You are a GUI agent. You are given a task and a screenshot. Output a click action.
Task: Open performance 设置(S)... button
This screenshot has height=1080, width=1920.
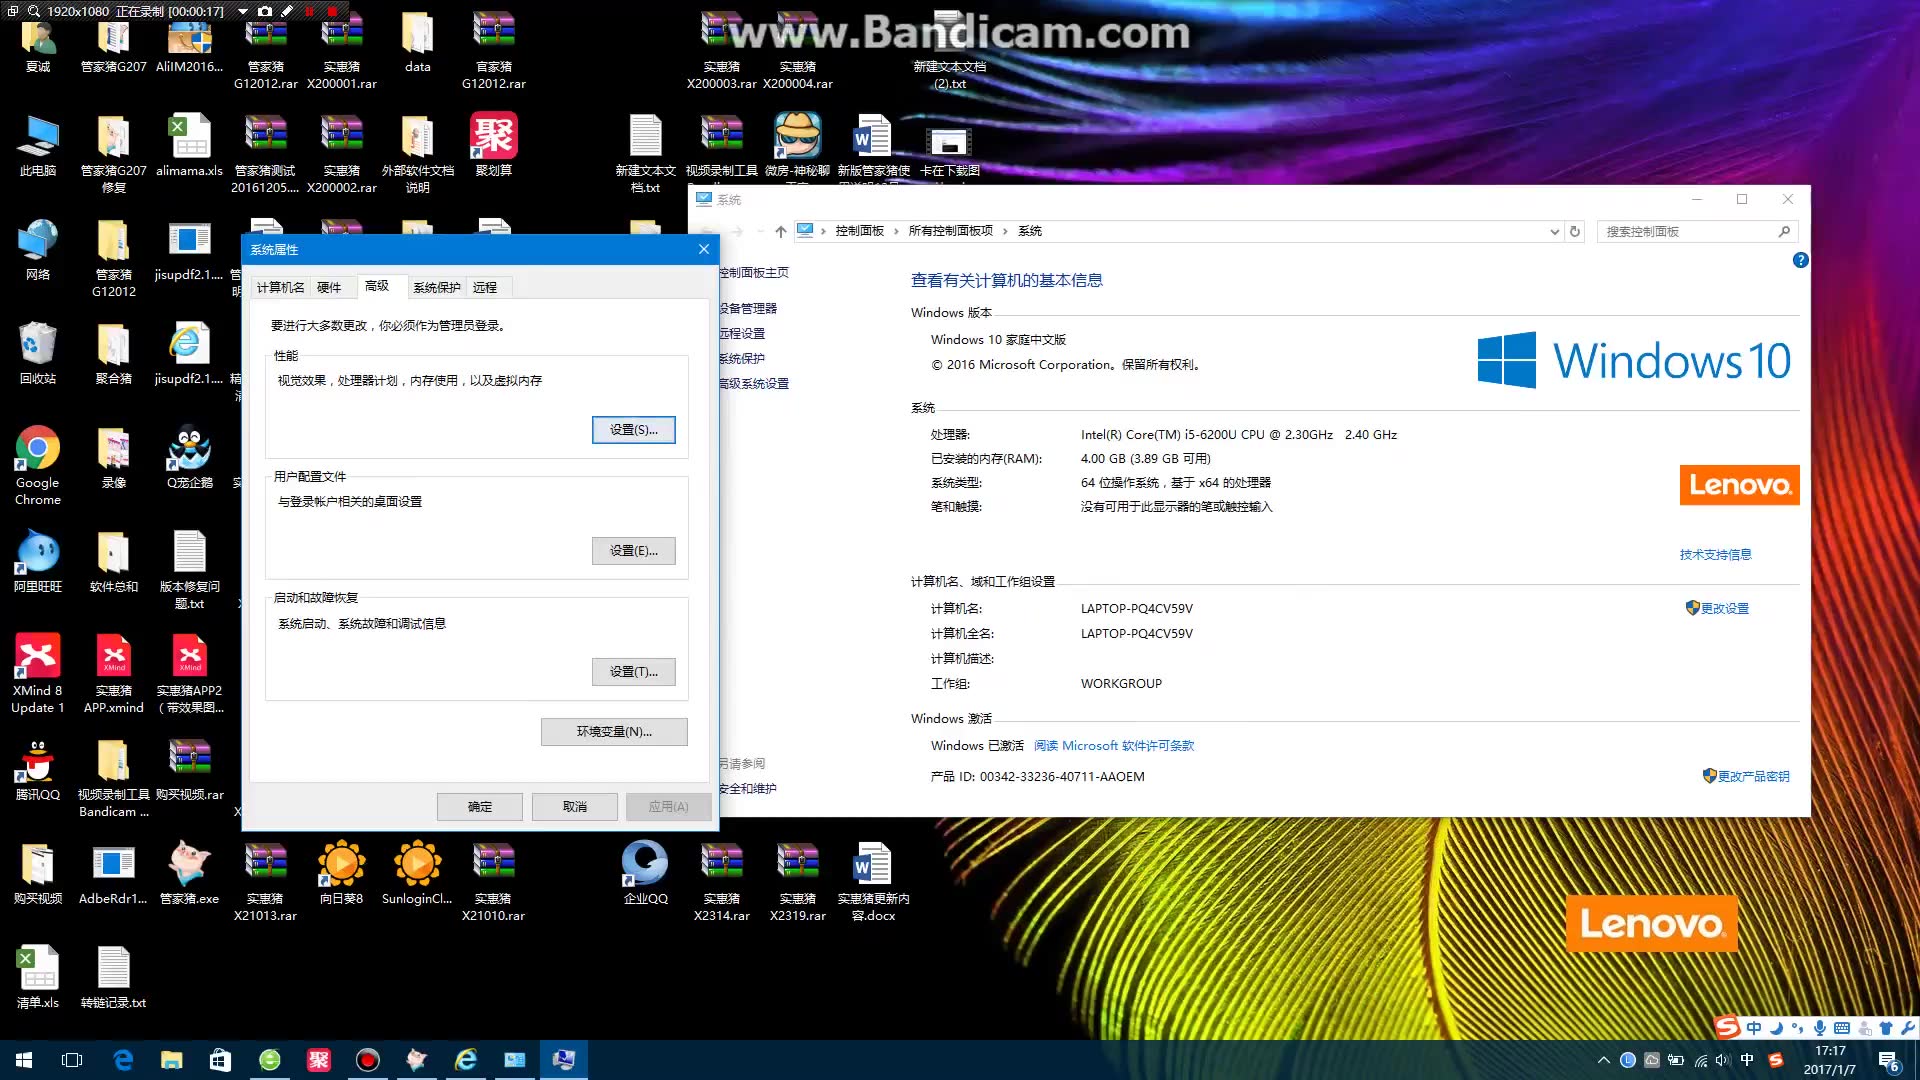coord(634,430)
